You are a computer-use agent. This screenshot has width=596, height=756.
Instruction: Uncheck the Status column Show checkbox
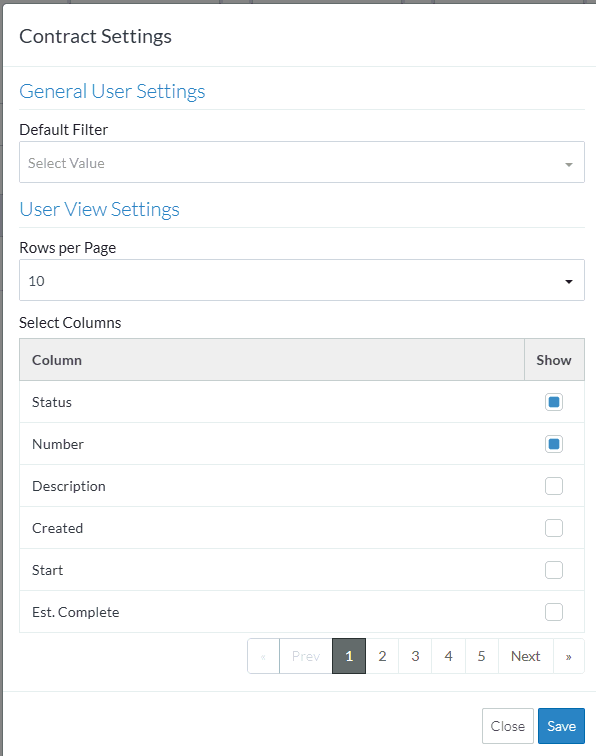coord(554,402)
